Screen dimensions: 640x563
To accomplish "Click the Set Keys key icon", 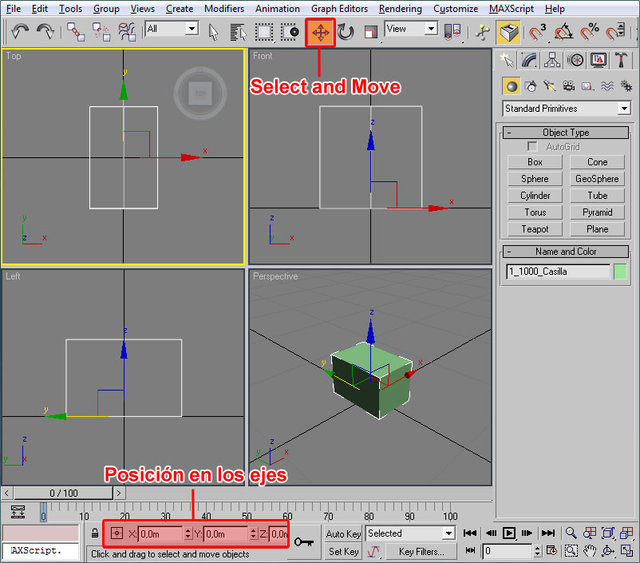I will point(304,540).
